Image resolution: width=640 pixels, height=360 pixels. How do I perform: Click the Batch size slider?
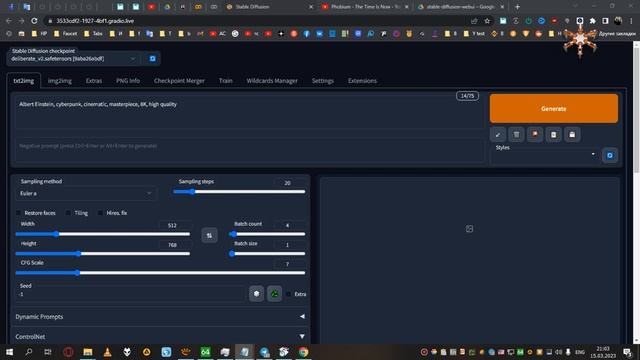(x=268, y=253)
